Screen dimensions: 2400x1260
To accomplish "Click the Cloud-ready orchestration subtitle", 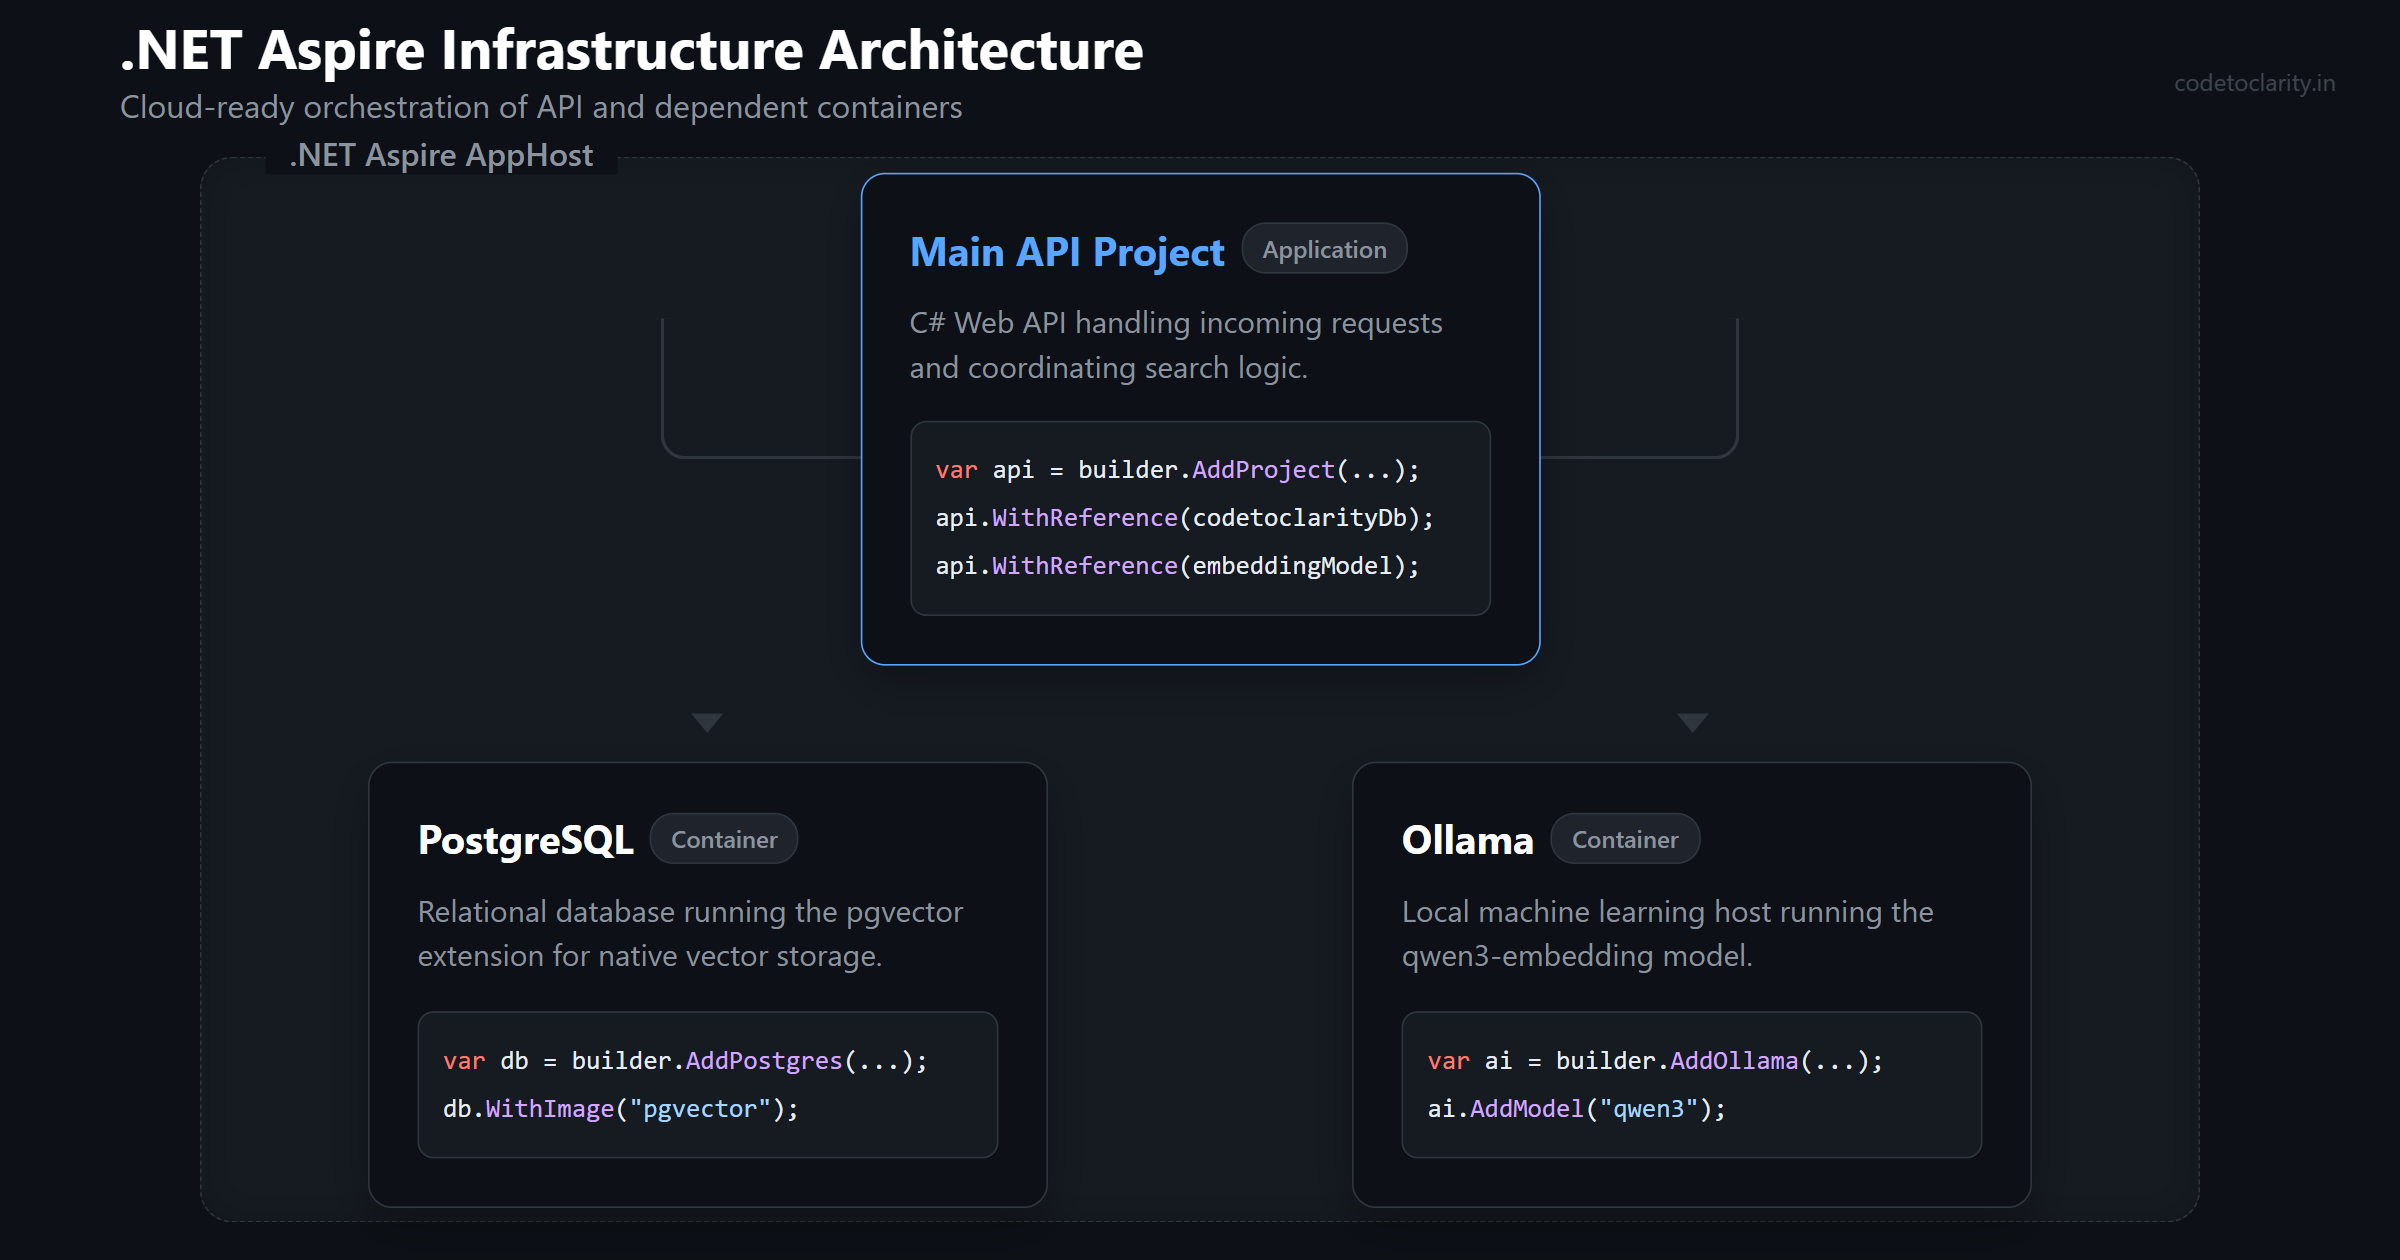I will coord(541,107).
